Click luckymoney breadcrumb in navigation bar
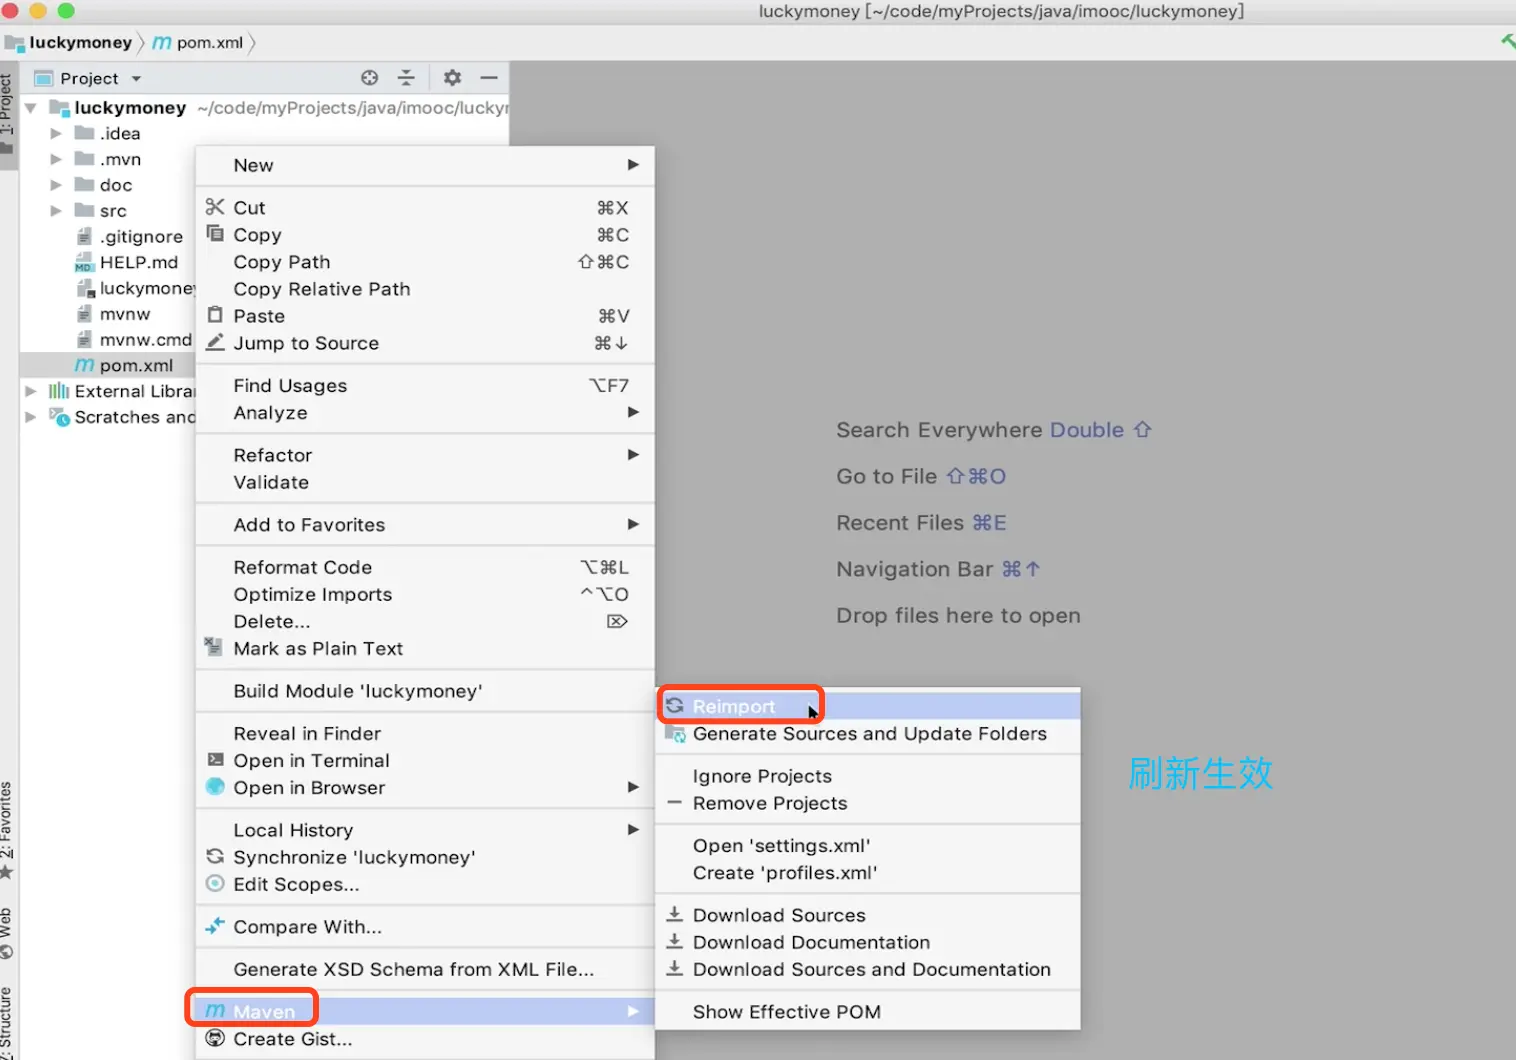The image size is (1516, 1060). click(x=70, y=42)
